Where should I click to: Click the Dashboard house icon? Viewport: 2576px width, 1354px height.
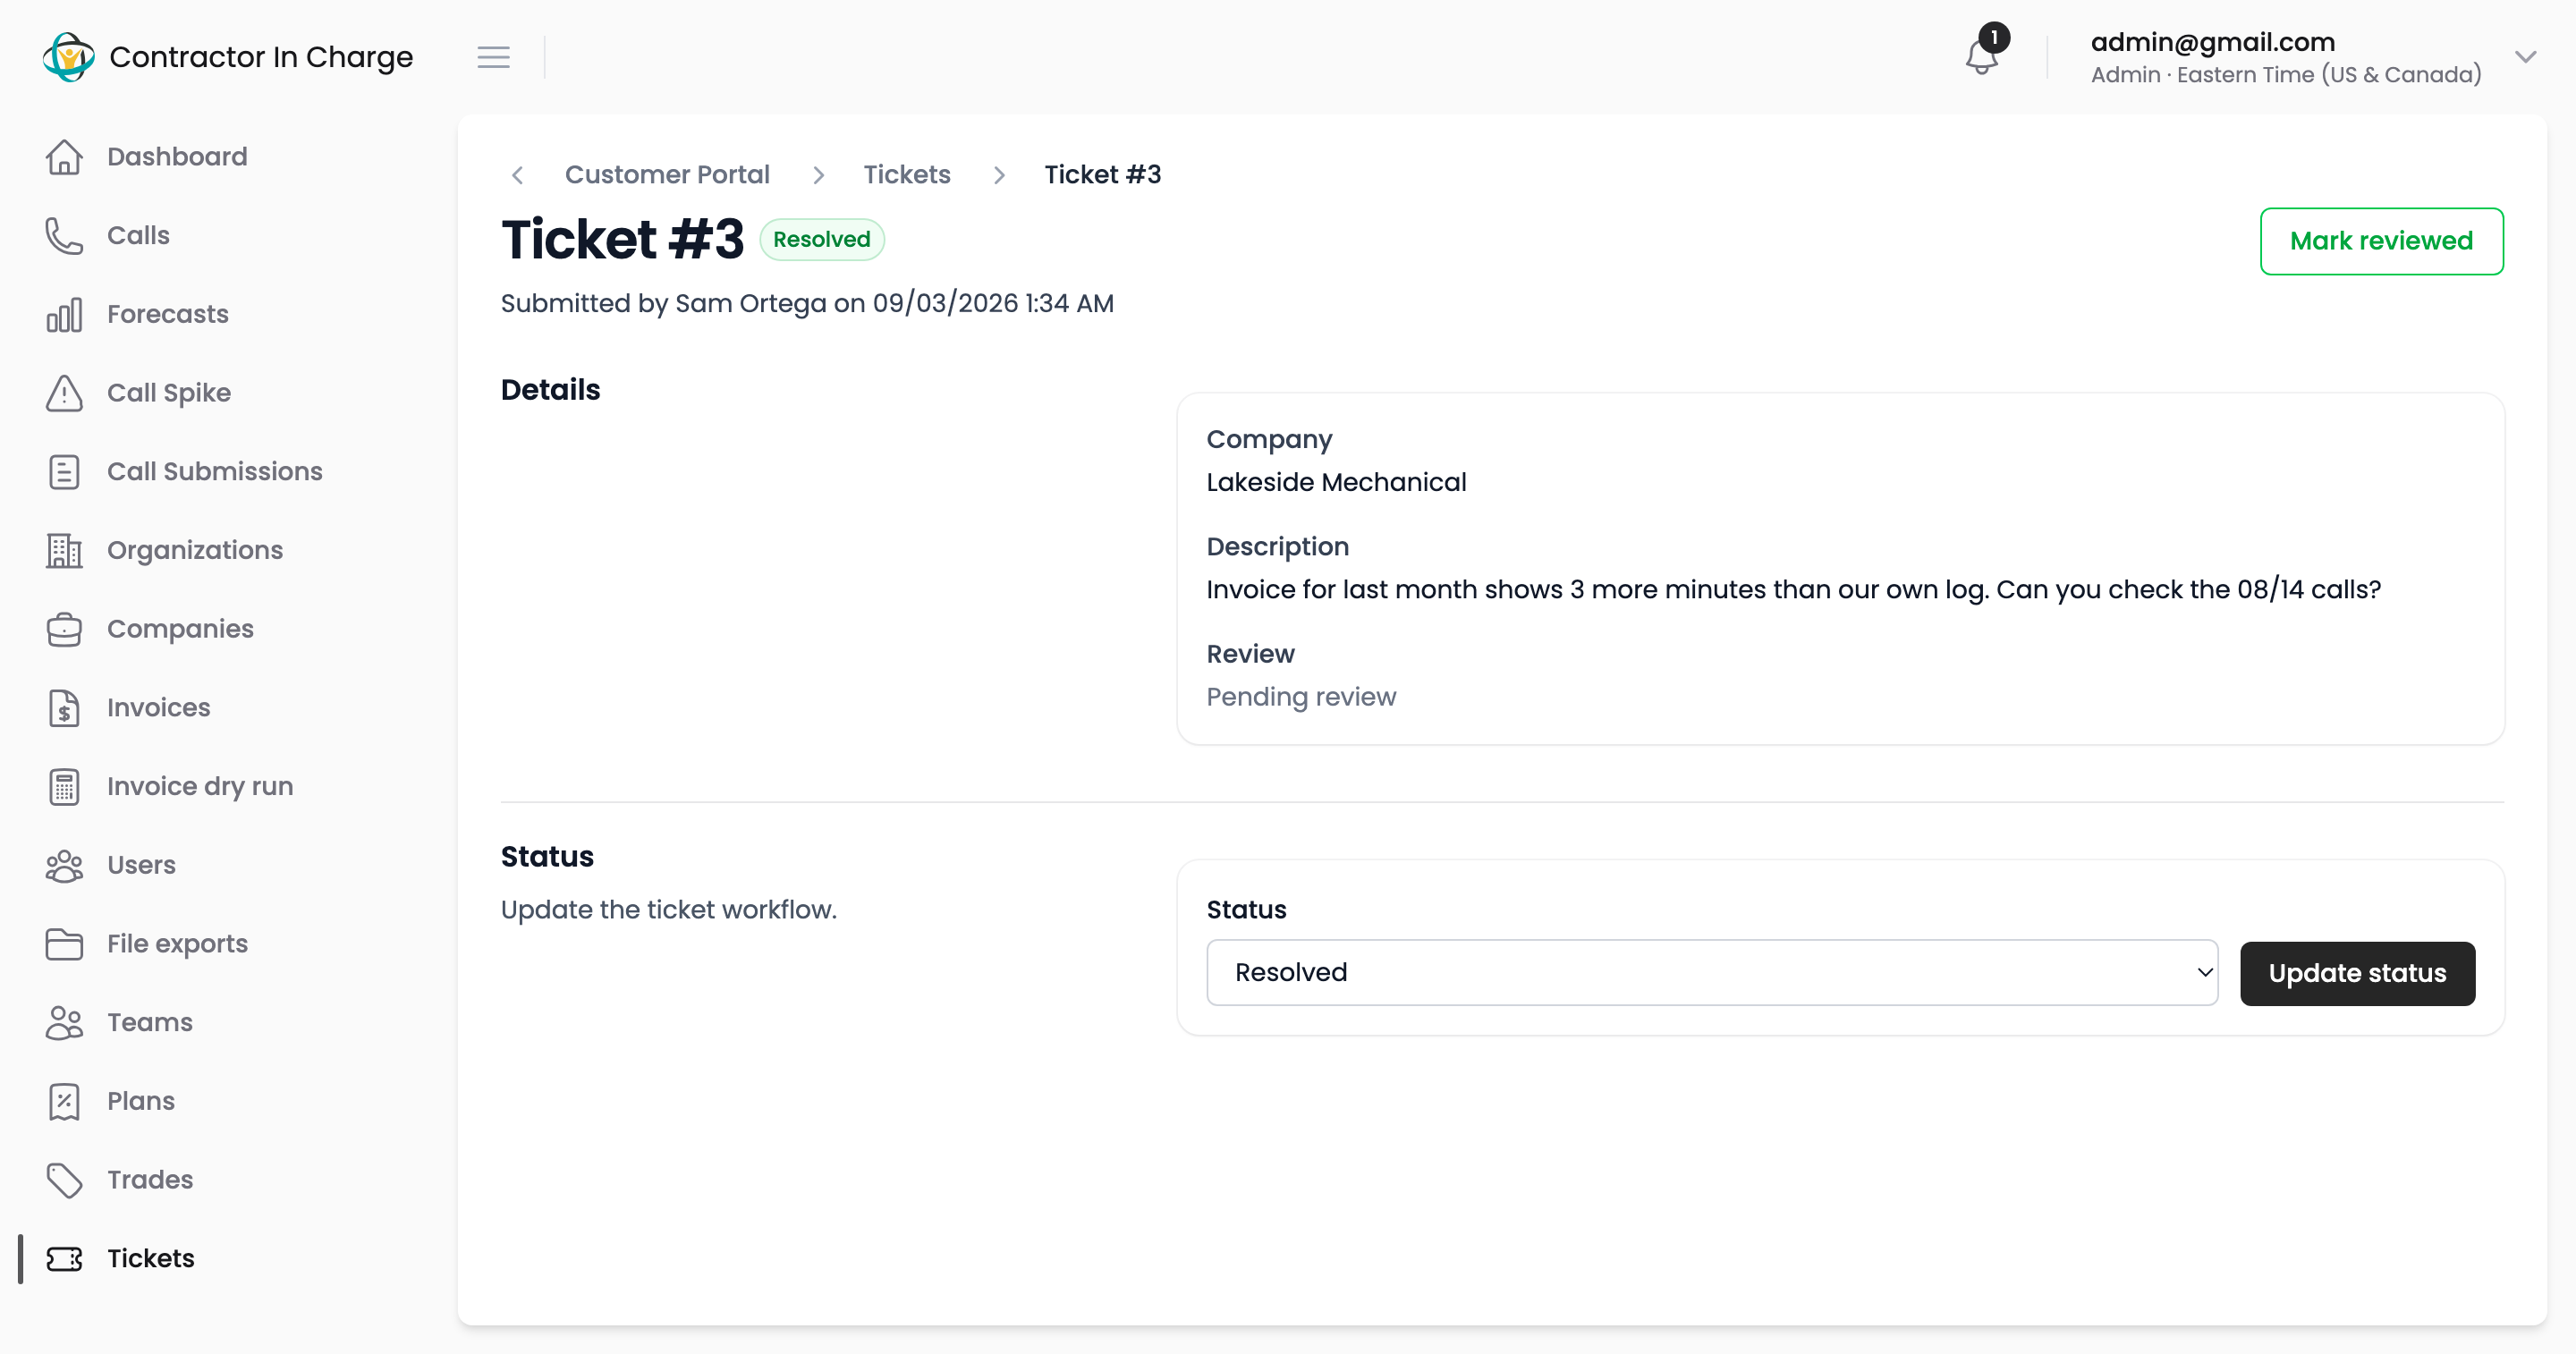coord(64,157)
